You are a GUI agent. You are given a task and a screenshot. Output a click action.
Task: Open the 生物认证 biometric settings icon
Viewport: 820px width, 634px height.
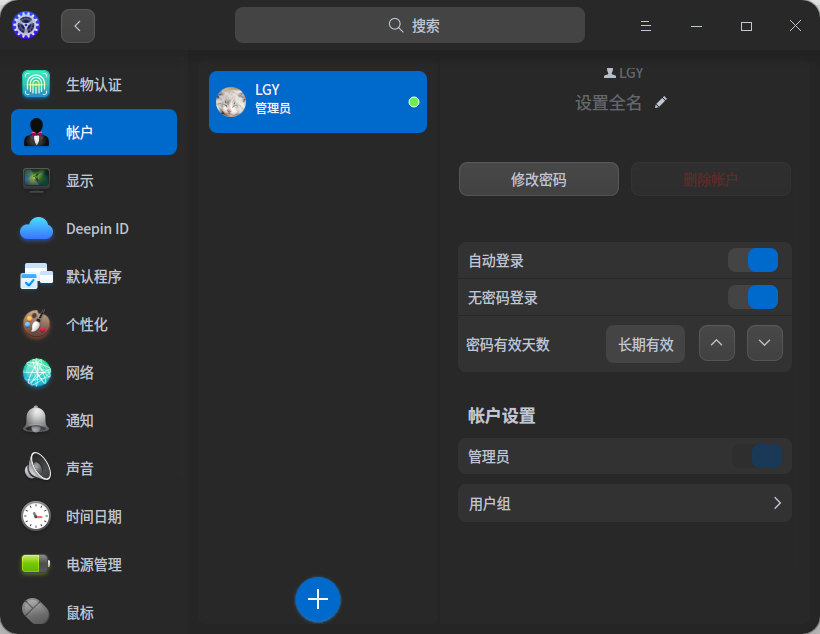(x=36, y=84)
